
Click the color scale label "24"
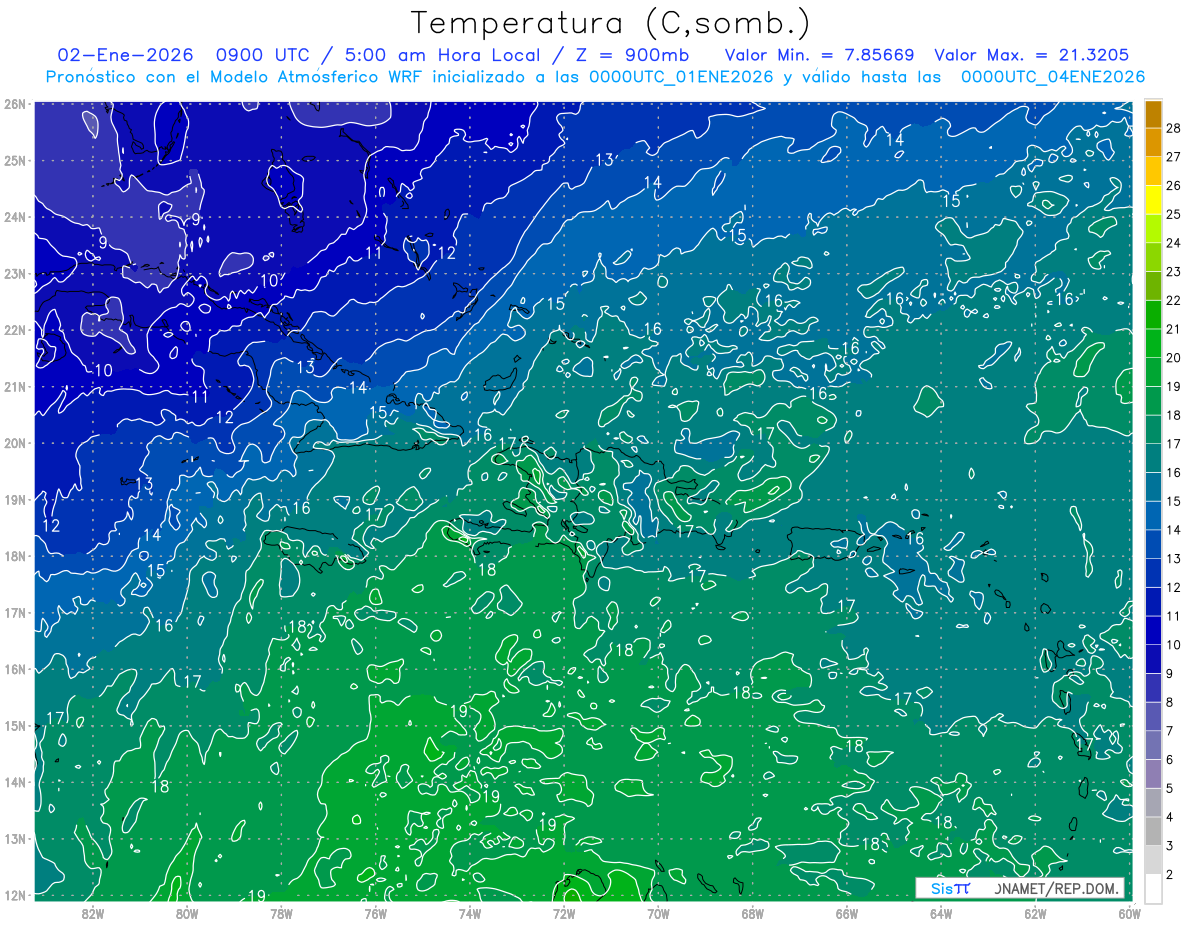1173,242
